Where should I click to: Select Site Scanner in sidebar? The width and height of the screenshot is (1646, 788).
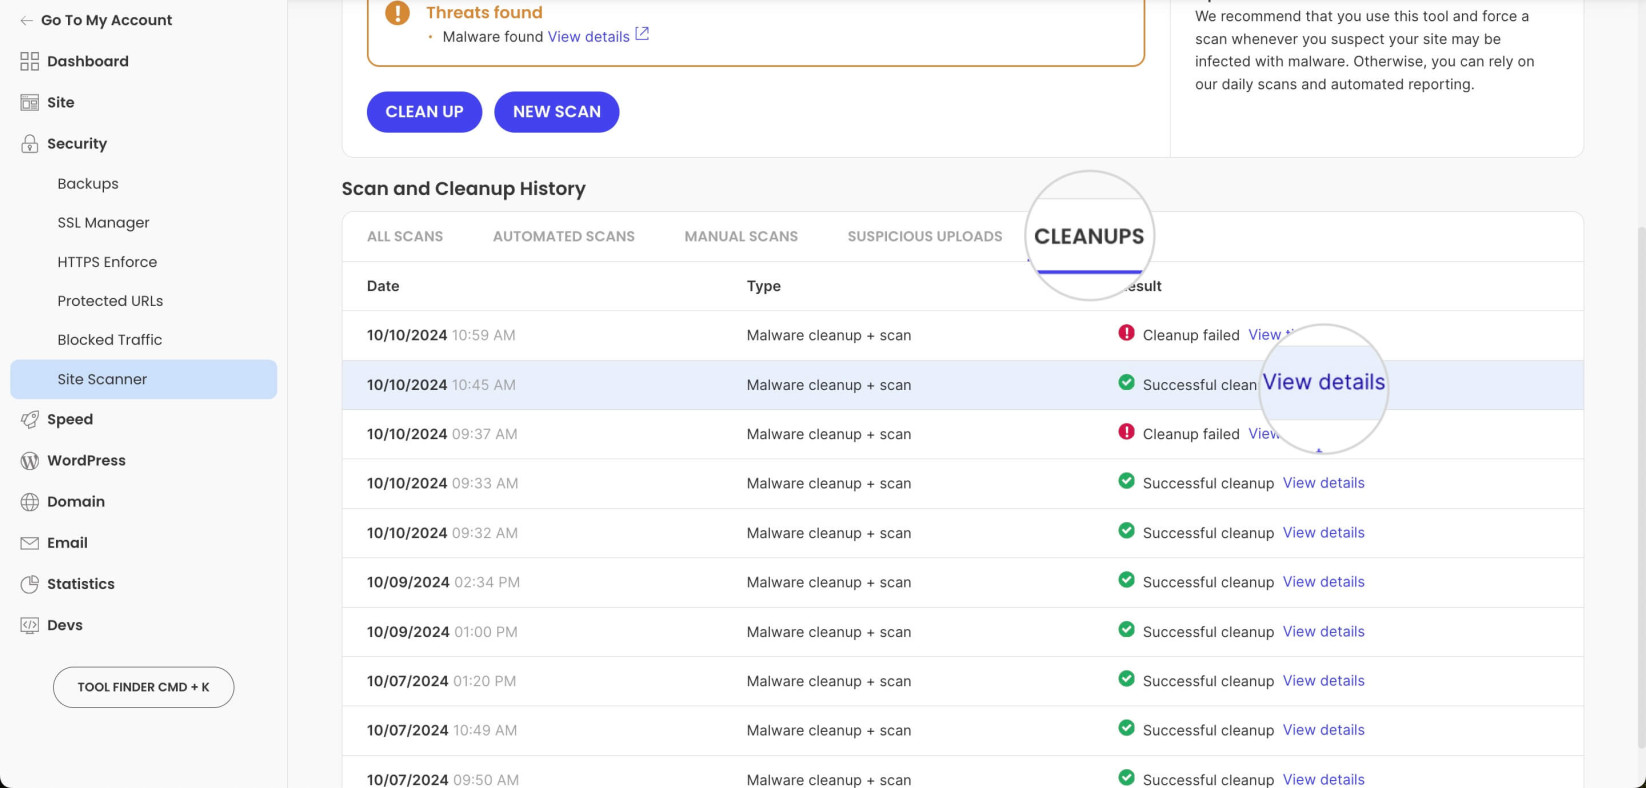(x=143, y=379)
